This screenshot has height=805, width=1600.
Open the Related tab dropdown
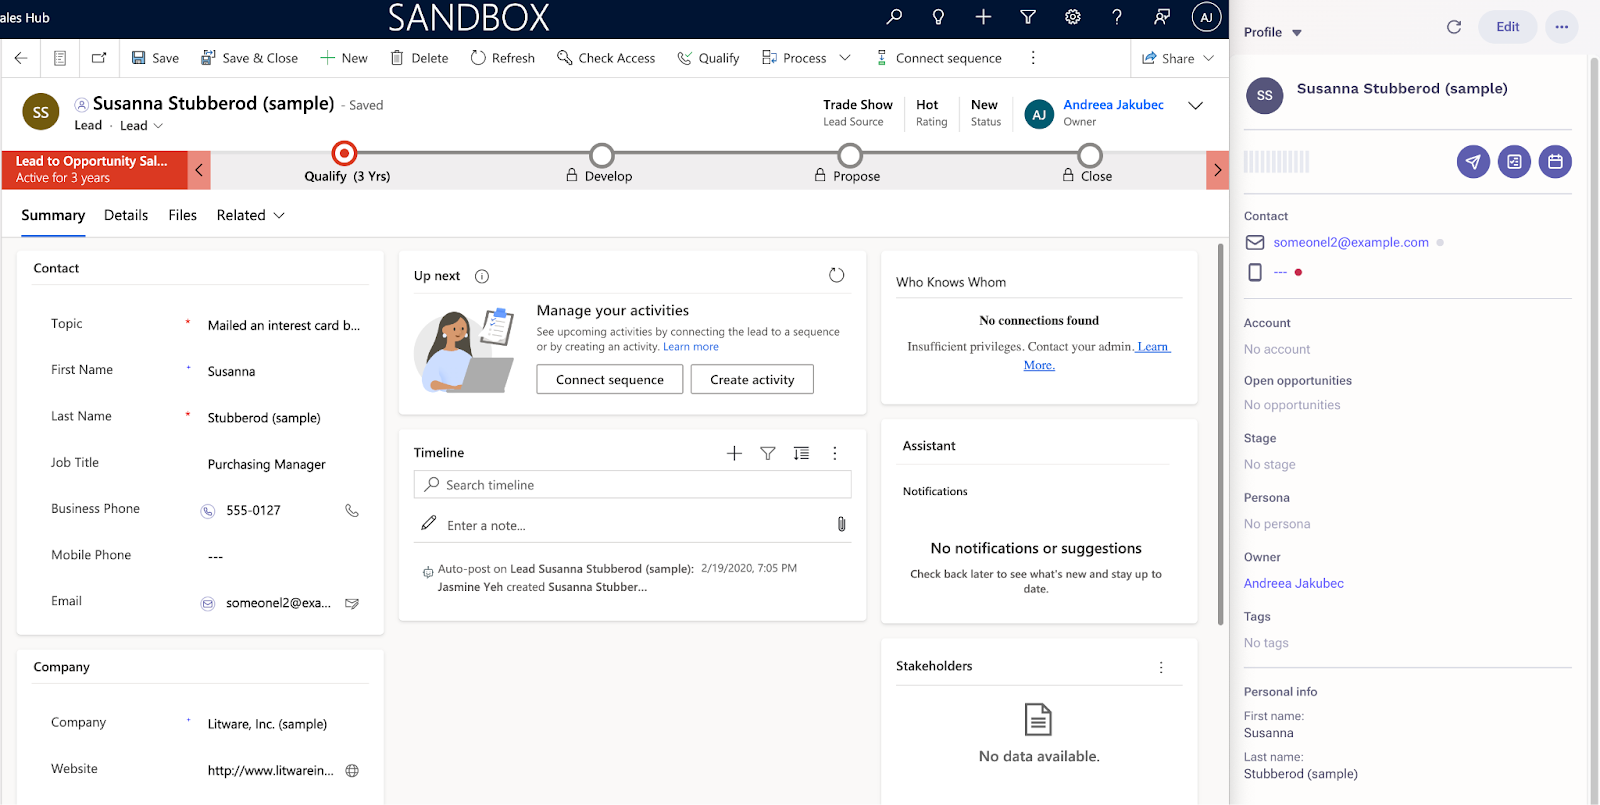point(251,215)
